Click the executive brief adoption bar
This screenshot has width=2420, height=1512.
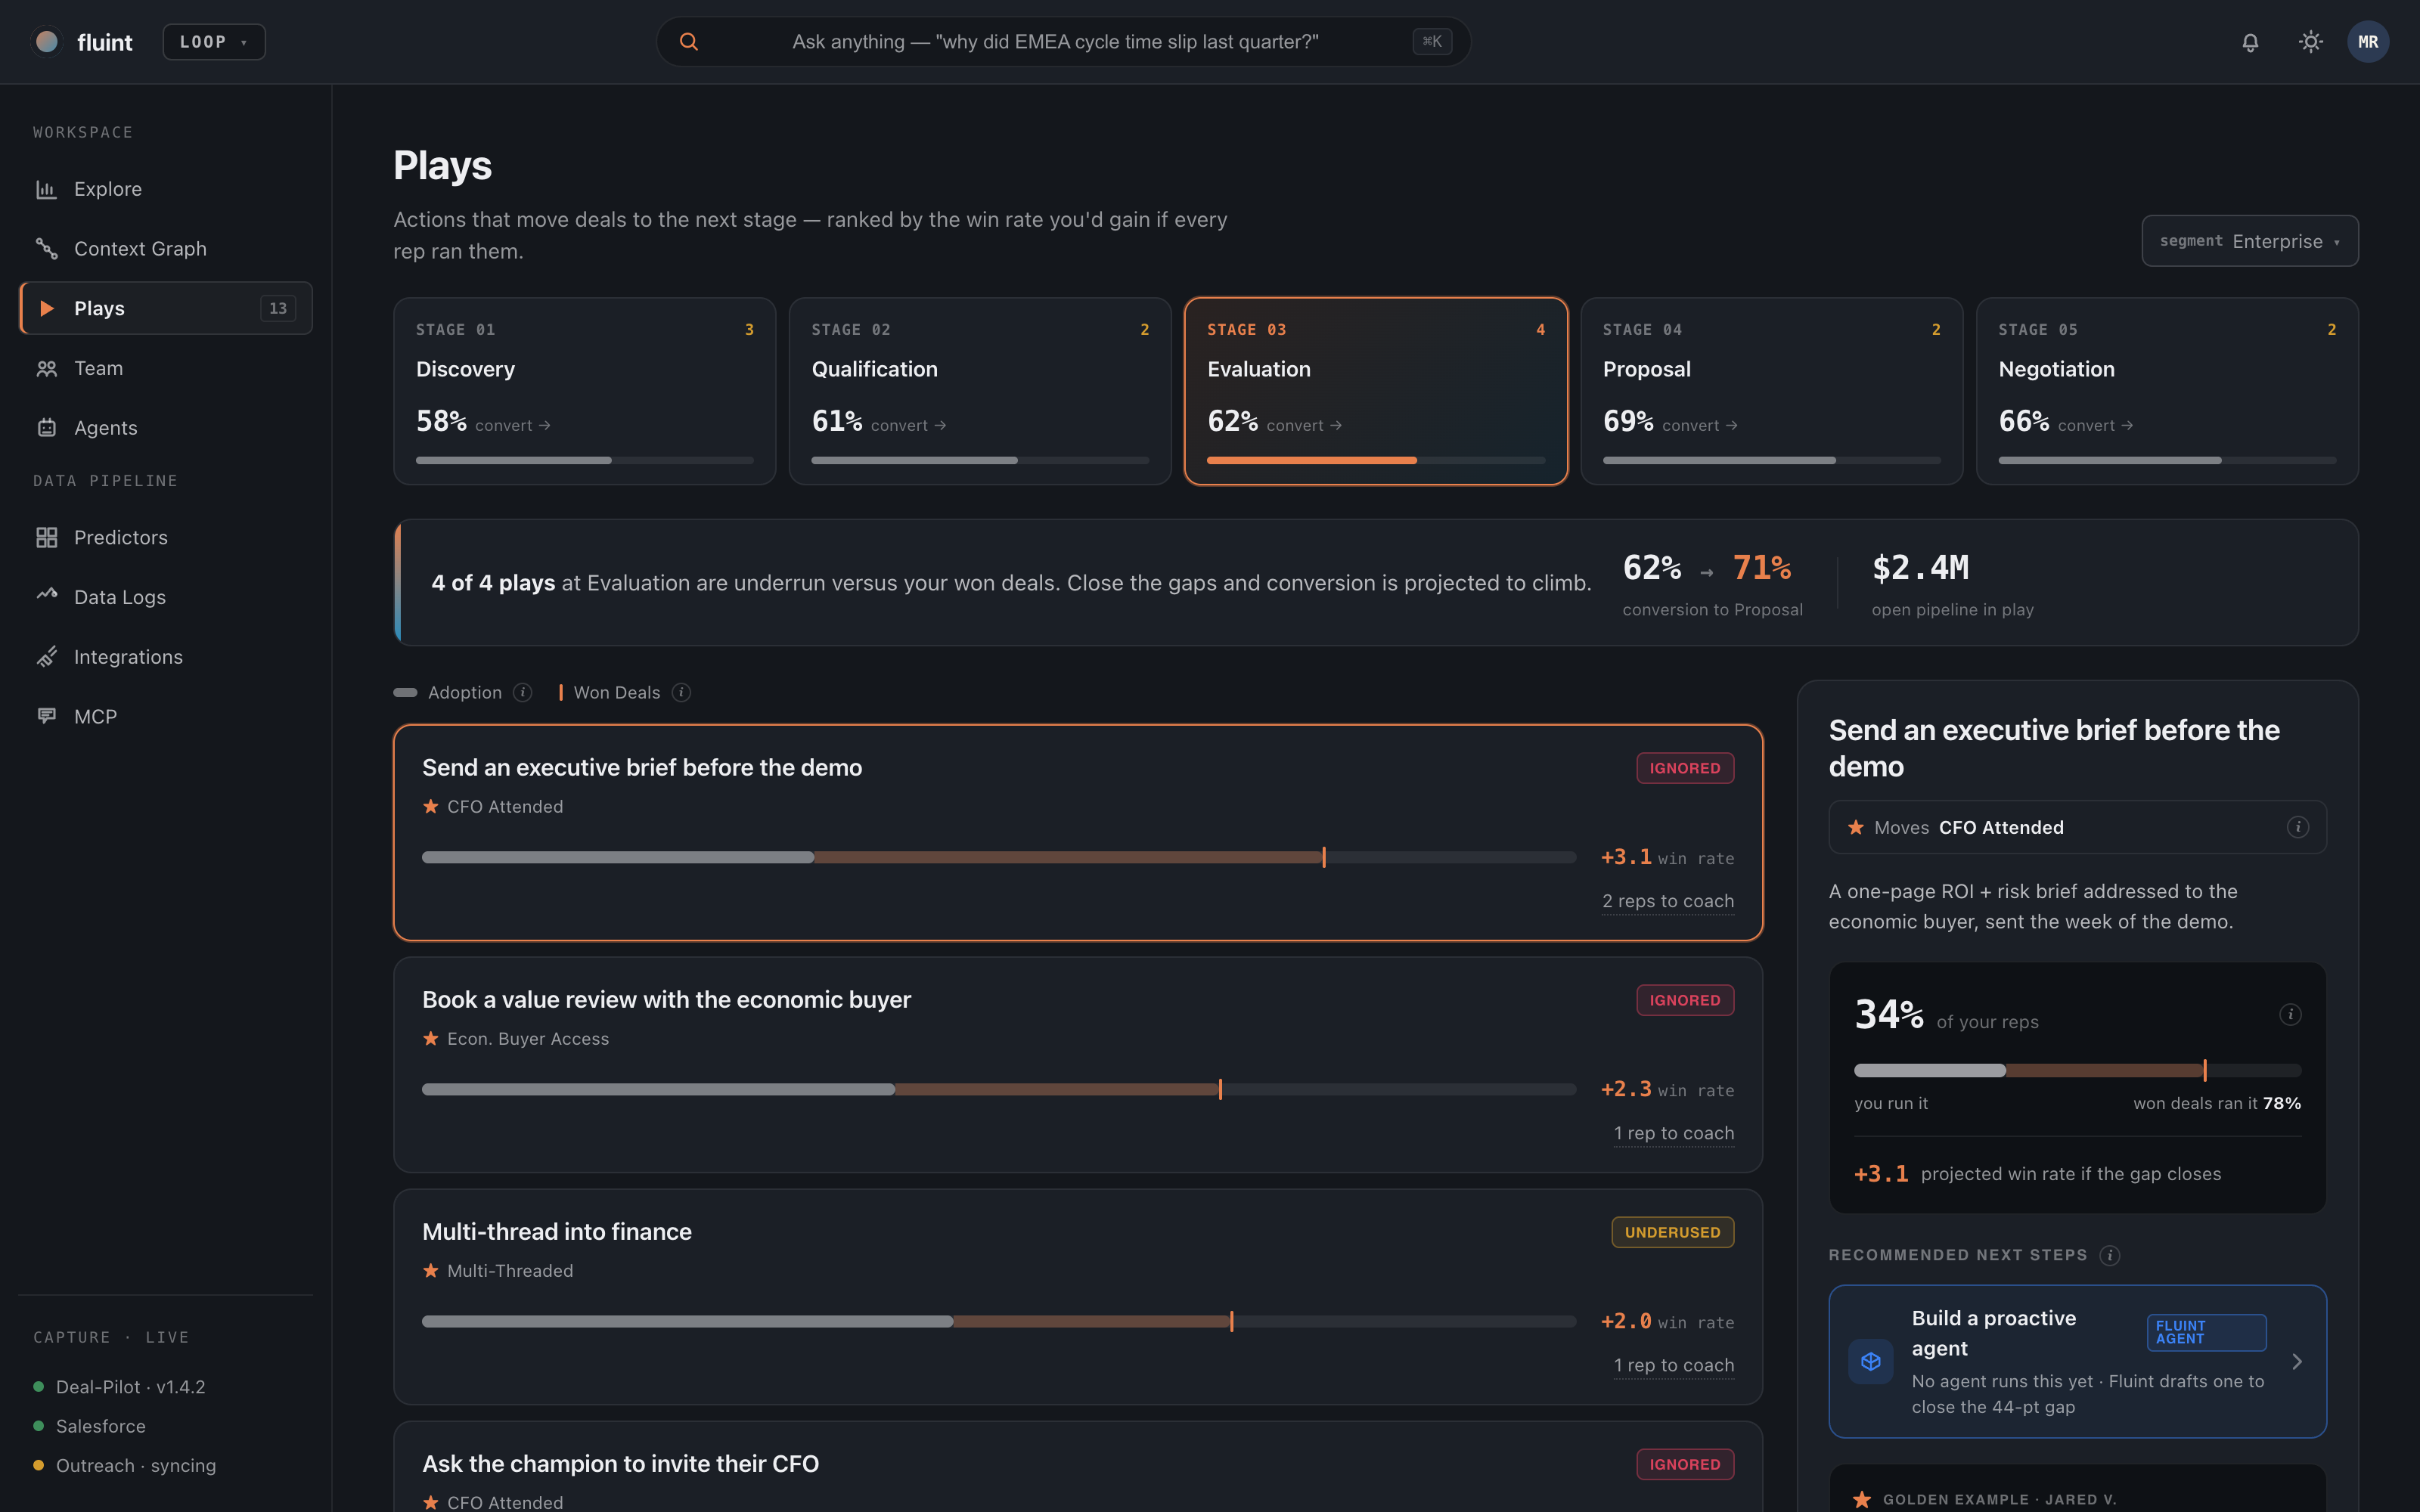point(999,857)
